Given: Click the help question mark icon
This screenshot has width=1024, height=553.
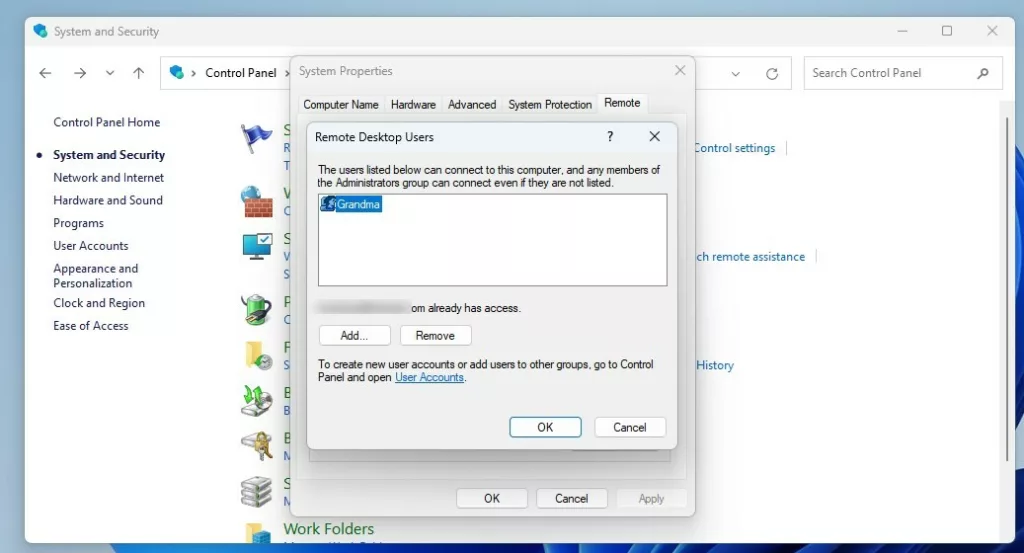Looking at the screenshot, I should 610,136.
